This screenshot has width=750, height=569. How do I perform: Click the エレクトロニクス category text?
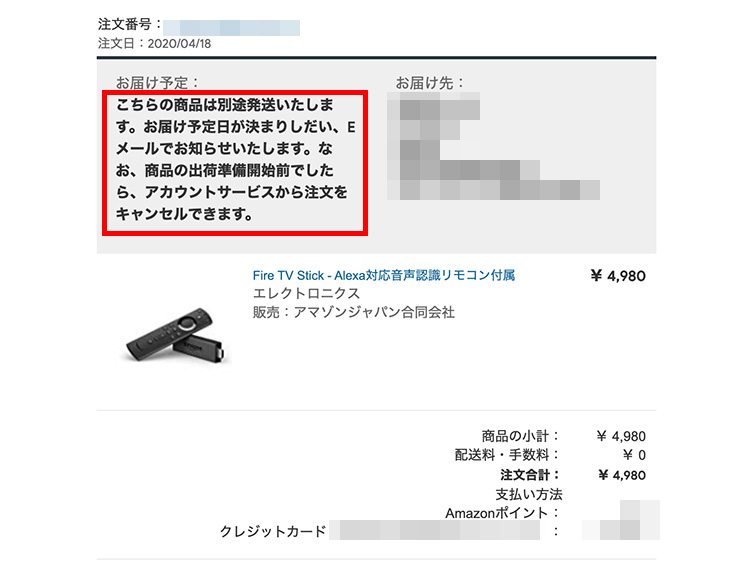coord(306,293)
